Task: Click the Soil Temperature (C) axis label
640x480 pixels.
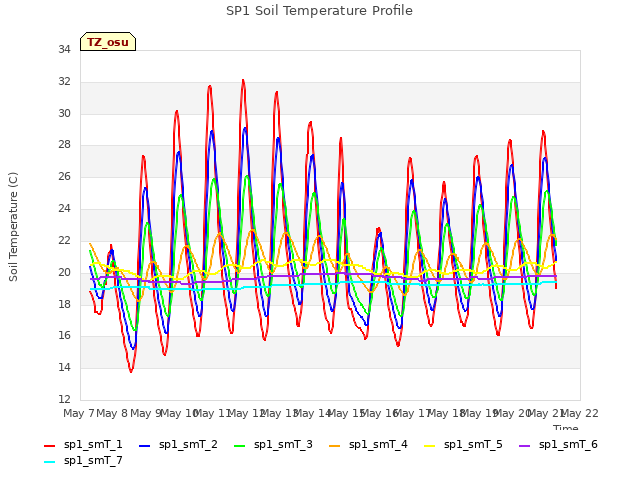Action: [x=13, y=227]
